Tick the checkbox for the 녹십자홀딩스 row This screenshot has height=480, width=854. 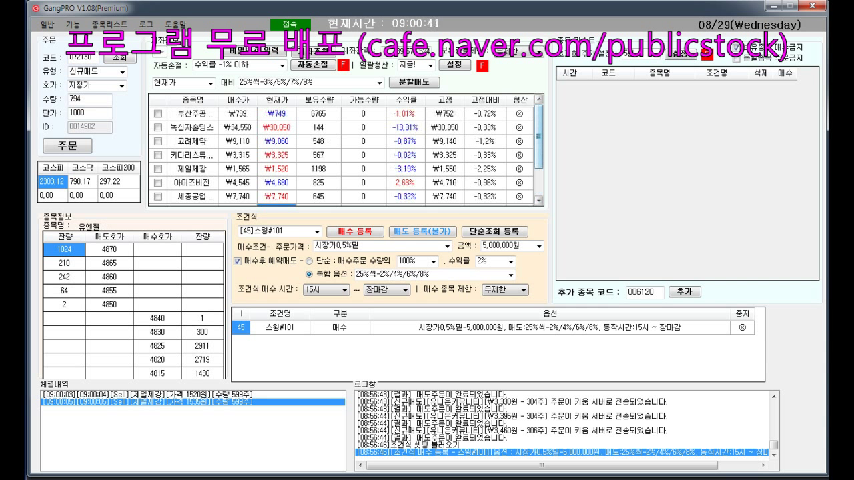tap(158, 127)
